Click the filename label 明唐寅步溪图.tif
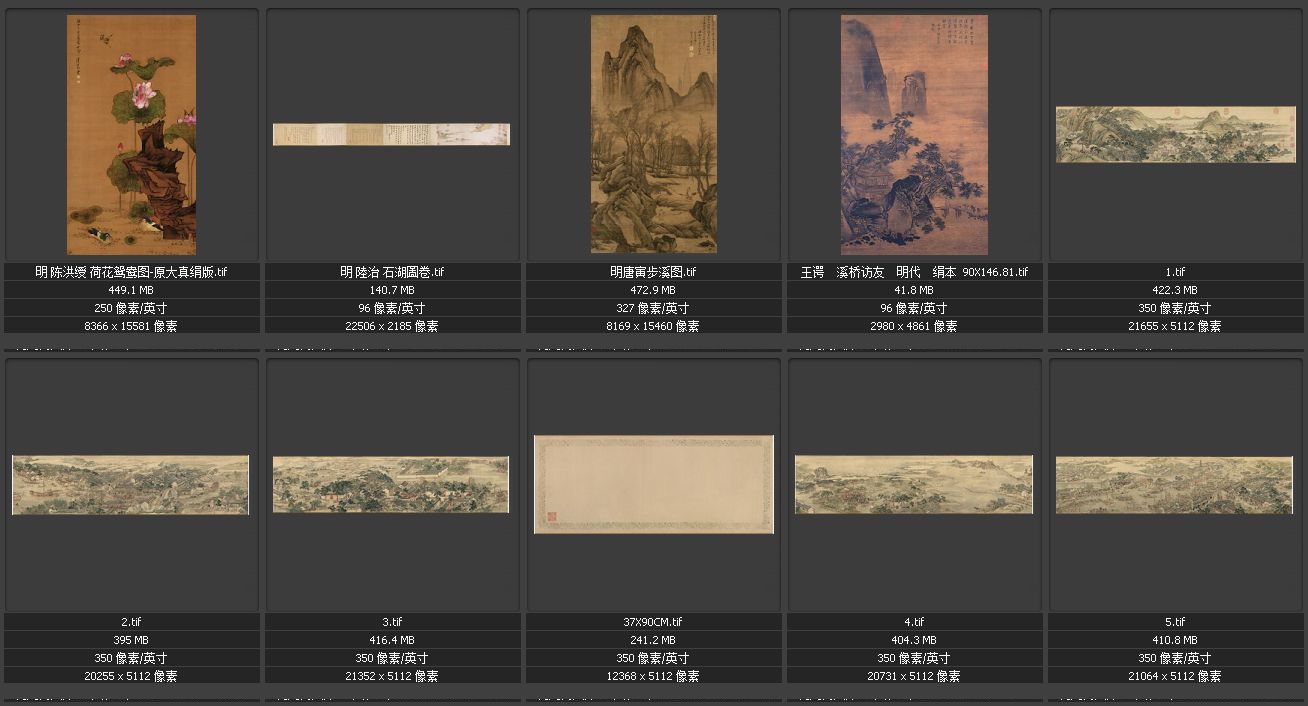1308x706 pixels. (653, 272)
